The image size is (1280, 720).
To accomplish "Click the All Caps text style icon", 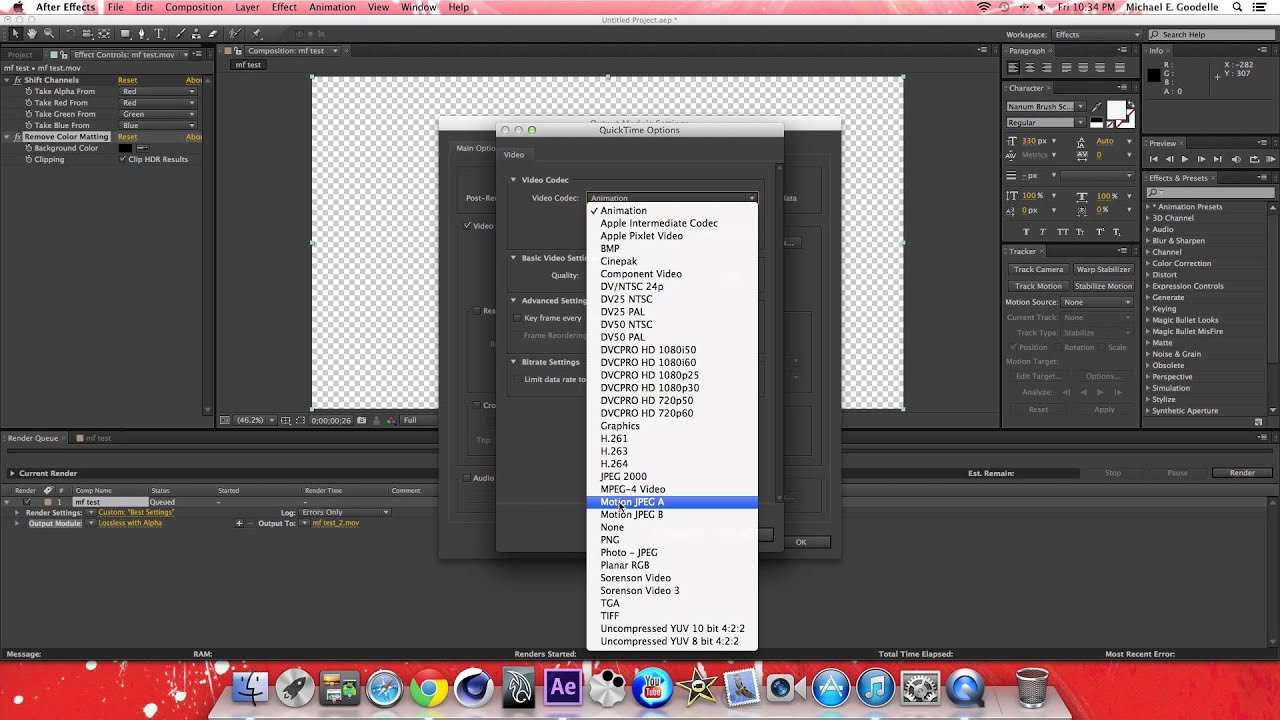I will (1062, 232).
